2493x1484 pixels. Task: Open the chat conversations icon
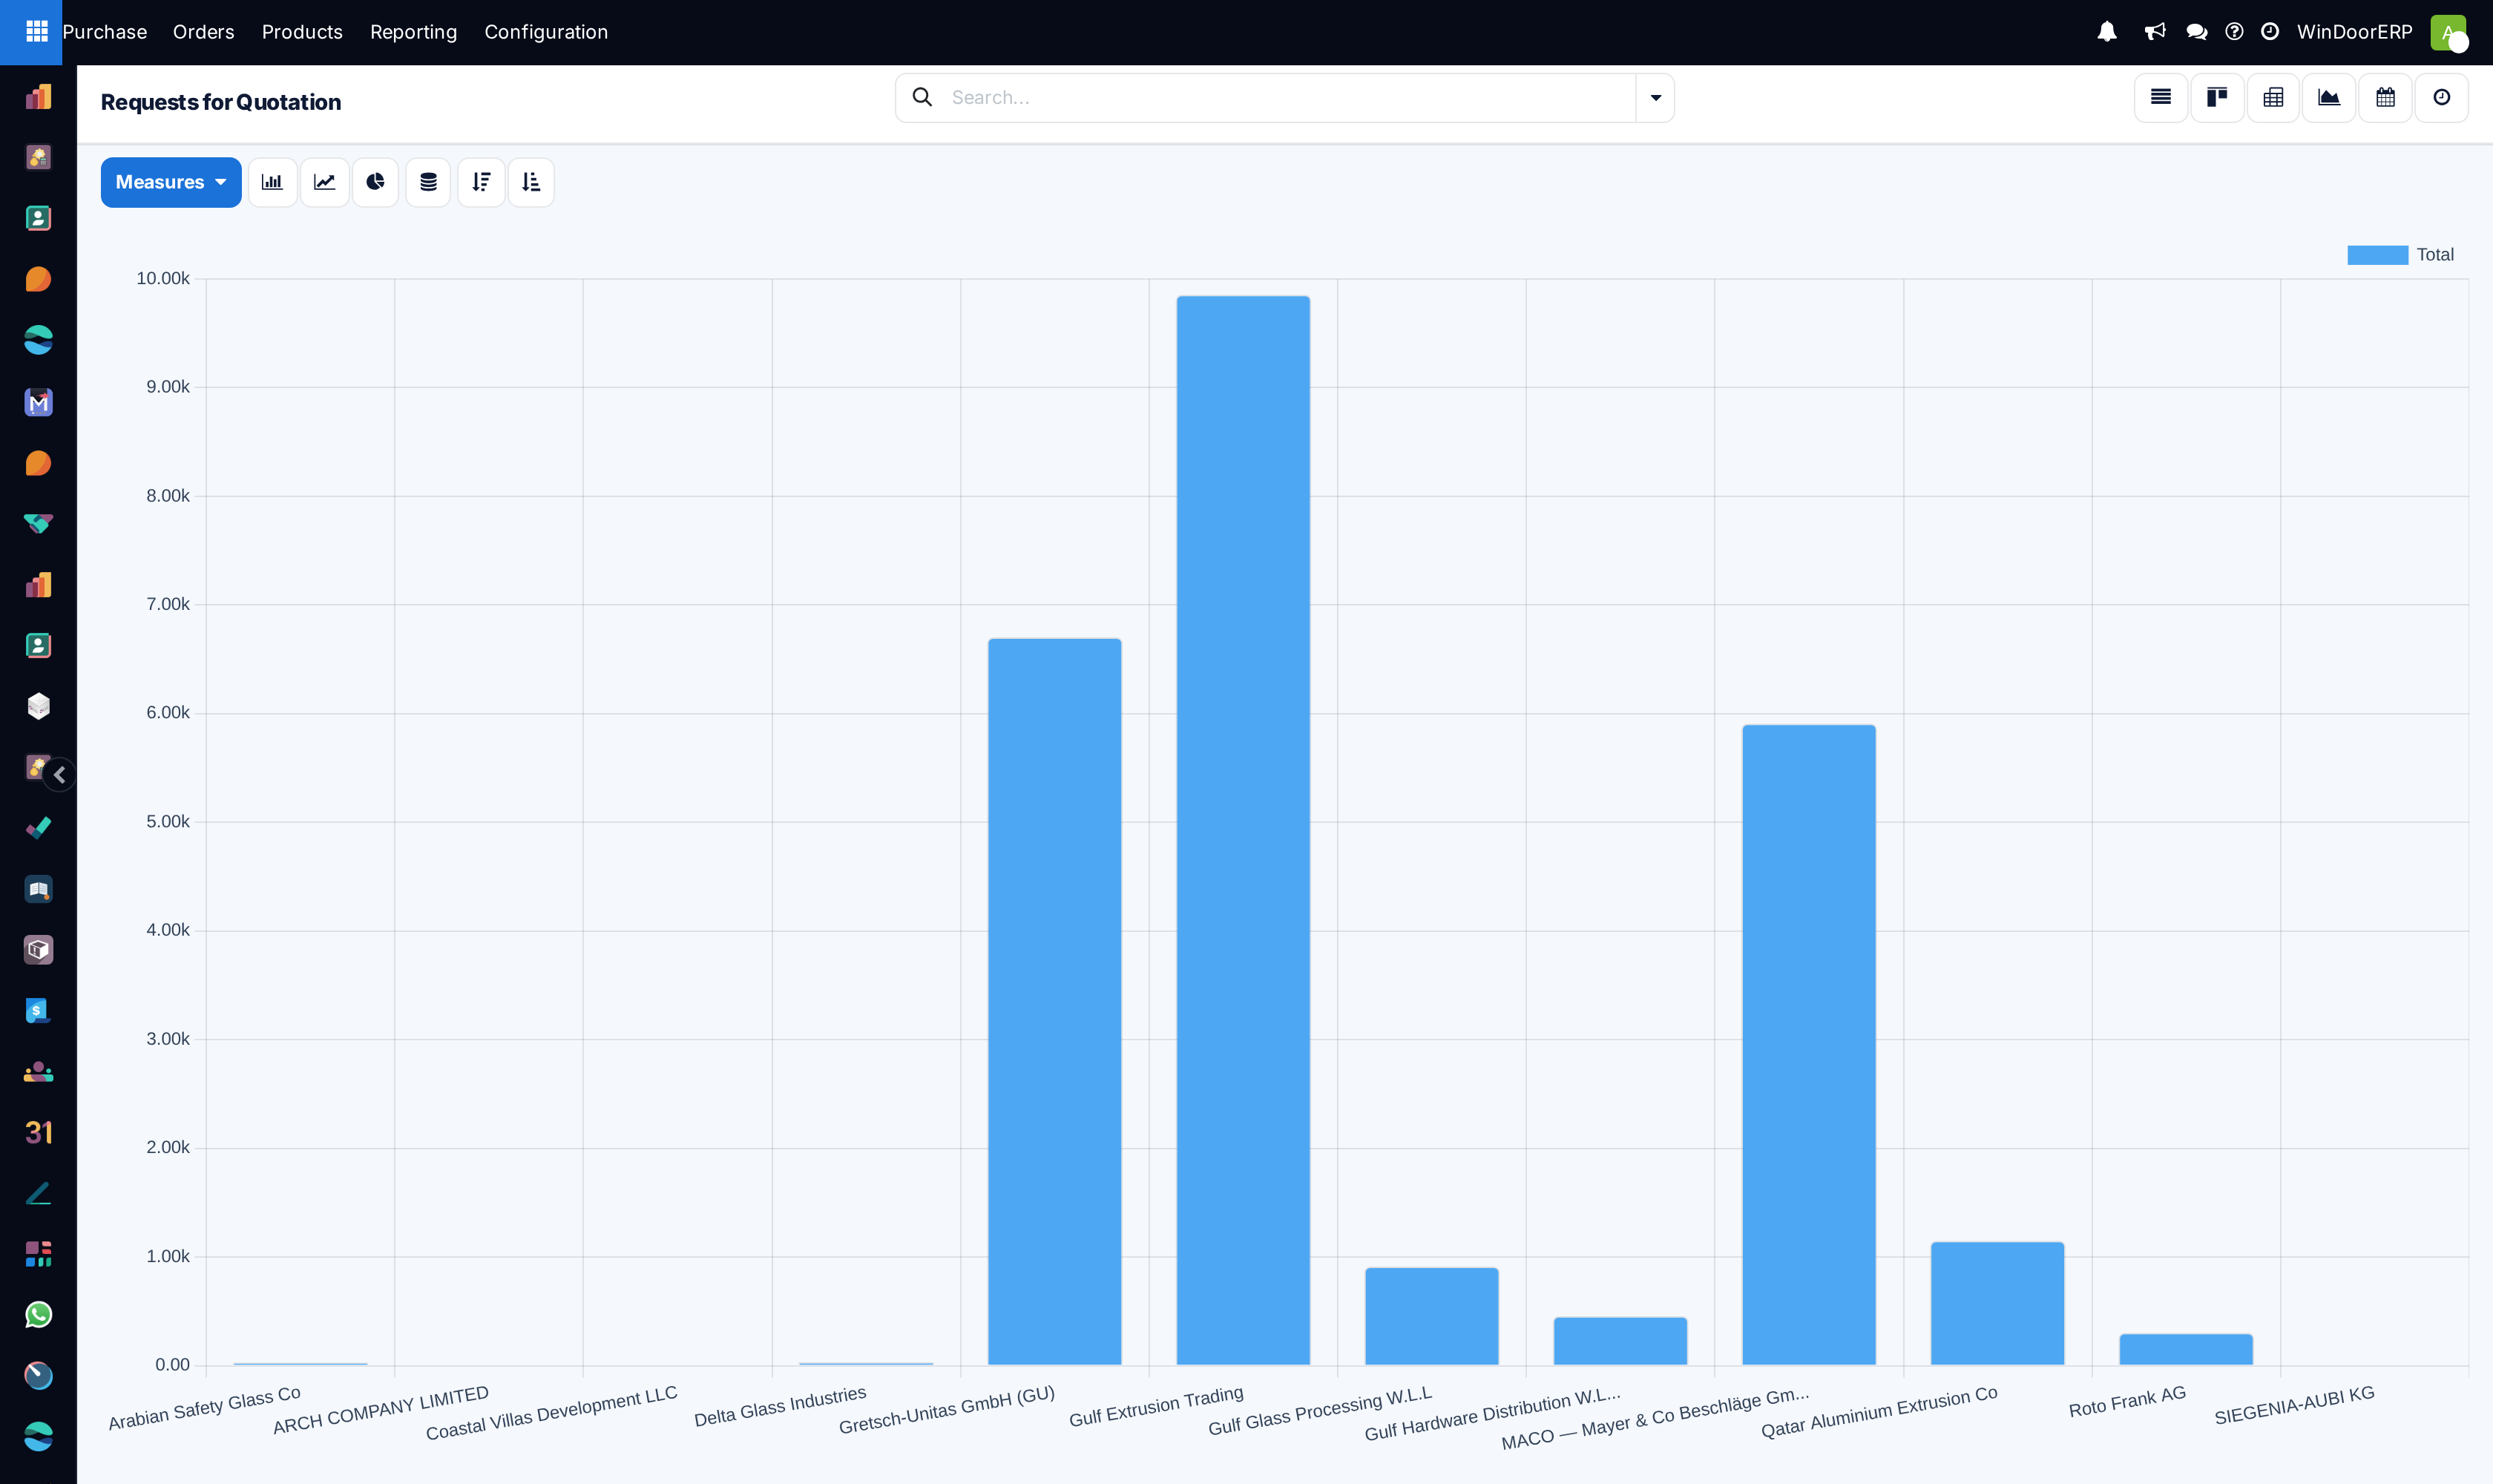2196,32
